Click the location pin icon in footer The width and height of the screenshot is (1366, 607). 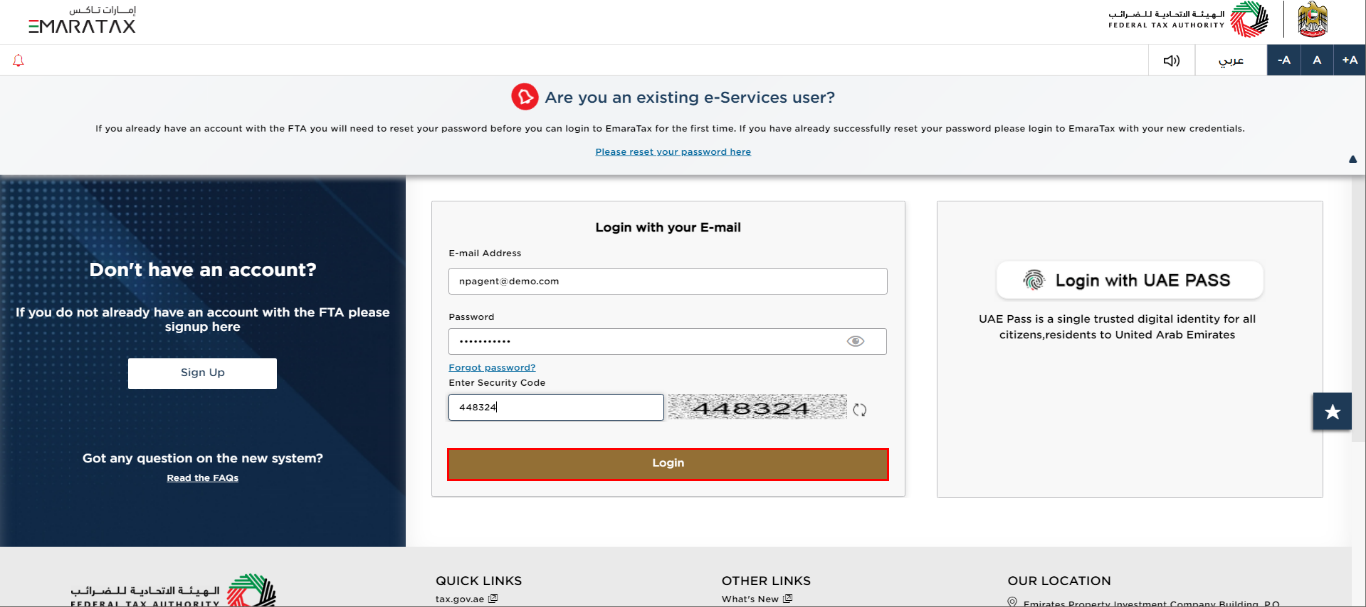pyautogui.click(x=1012, y=603)
